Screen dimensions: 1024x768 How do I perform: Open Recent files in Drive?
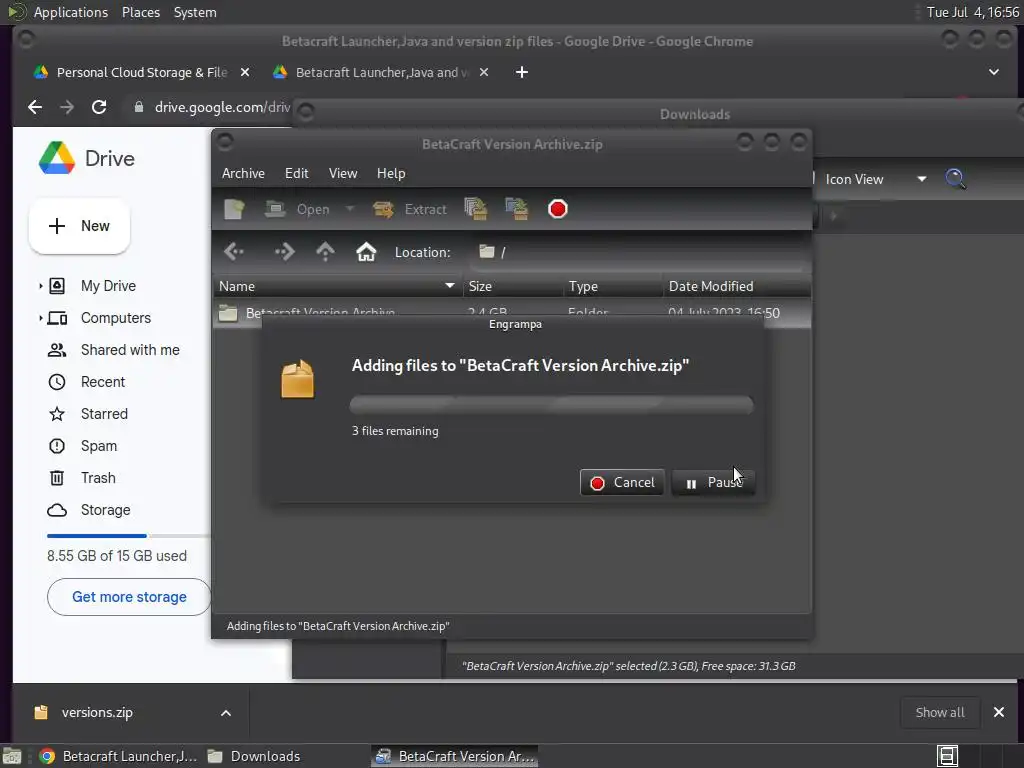click(x=103, y=382)
